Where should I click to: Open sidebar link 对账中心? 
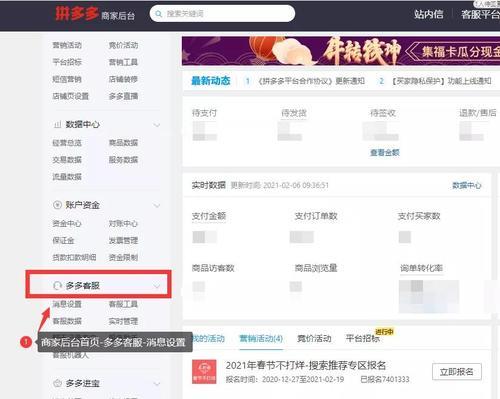[123, 223]
